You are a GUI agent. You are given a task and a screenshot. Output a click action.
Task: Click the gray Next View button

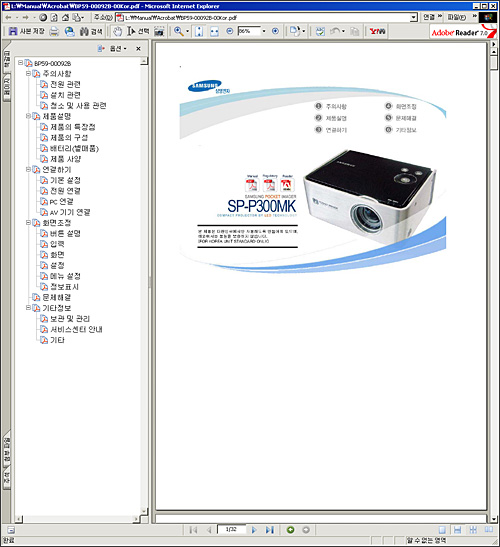(x=306, y=530)
